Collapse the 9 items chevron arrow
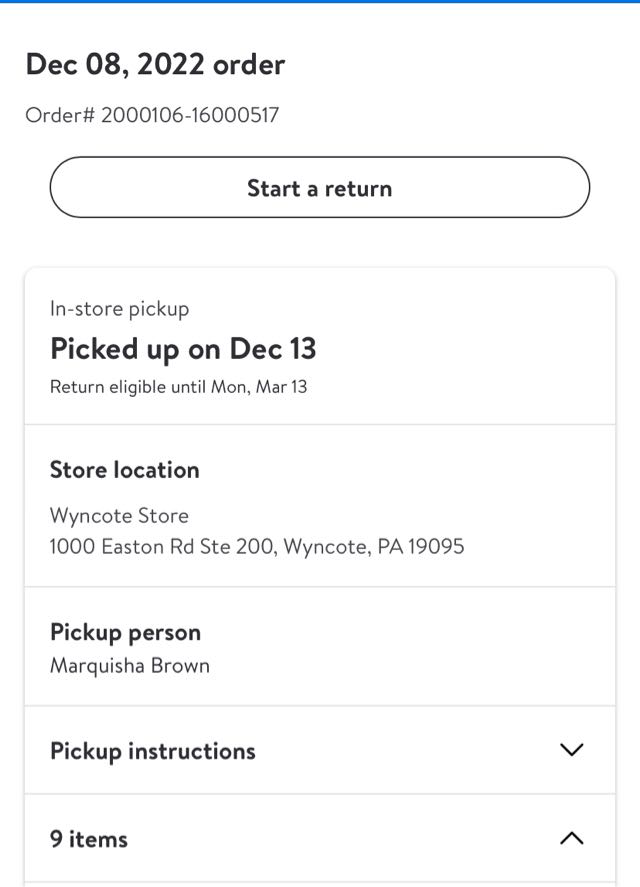 571,838
